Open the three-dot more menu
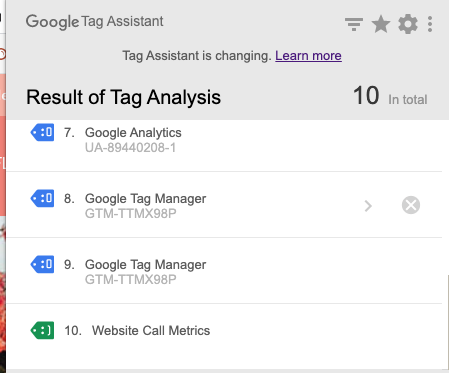 (430, 24)
